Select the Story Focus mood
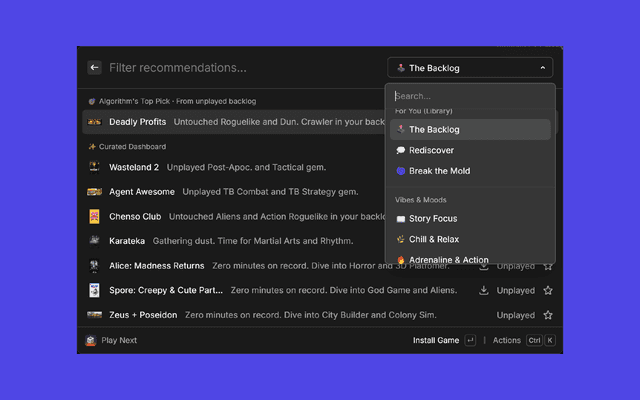640x400 pixels. [x=470, y=219]
